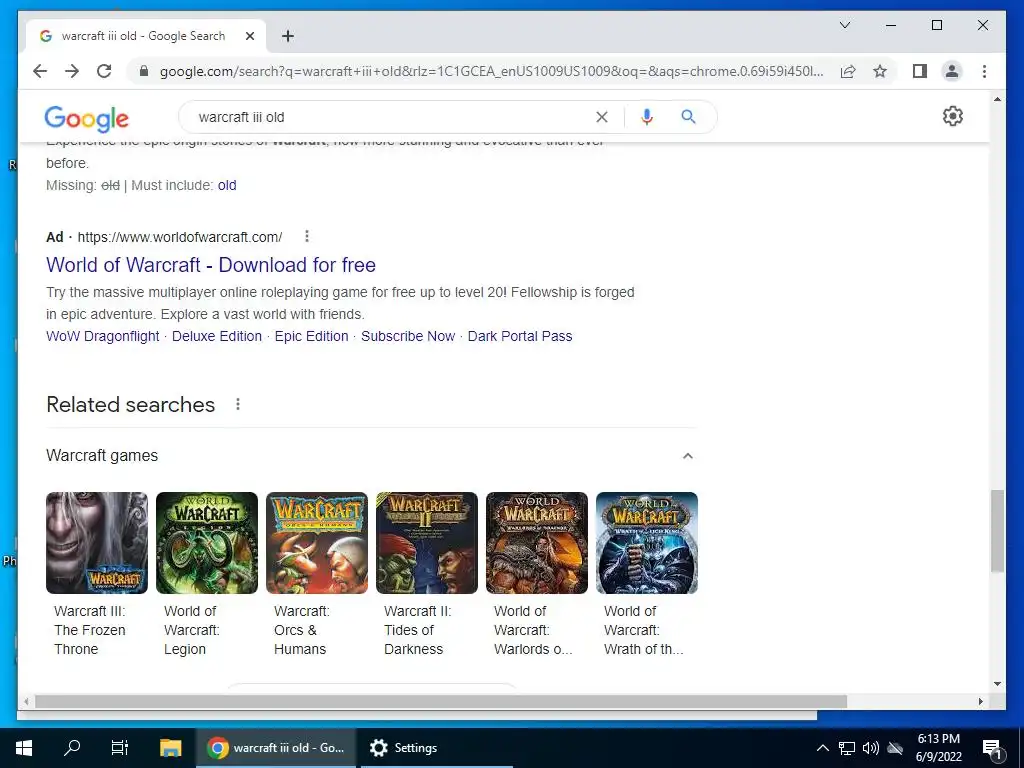Open the Epic Edition sitelink
The image size is (1024, 768).
click(x=312, y=336)
